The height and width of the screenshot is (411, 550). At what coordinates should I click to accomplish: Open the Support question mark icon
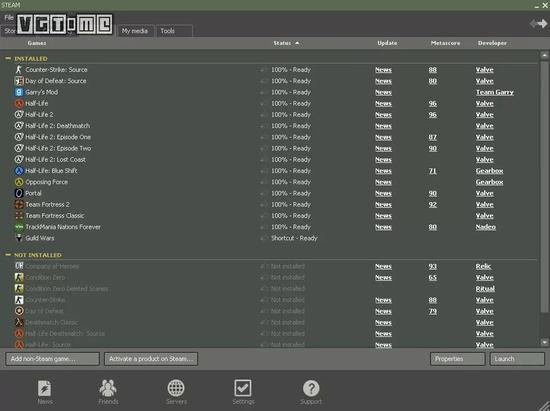pos(311,388)
